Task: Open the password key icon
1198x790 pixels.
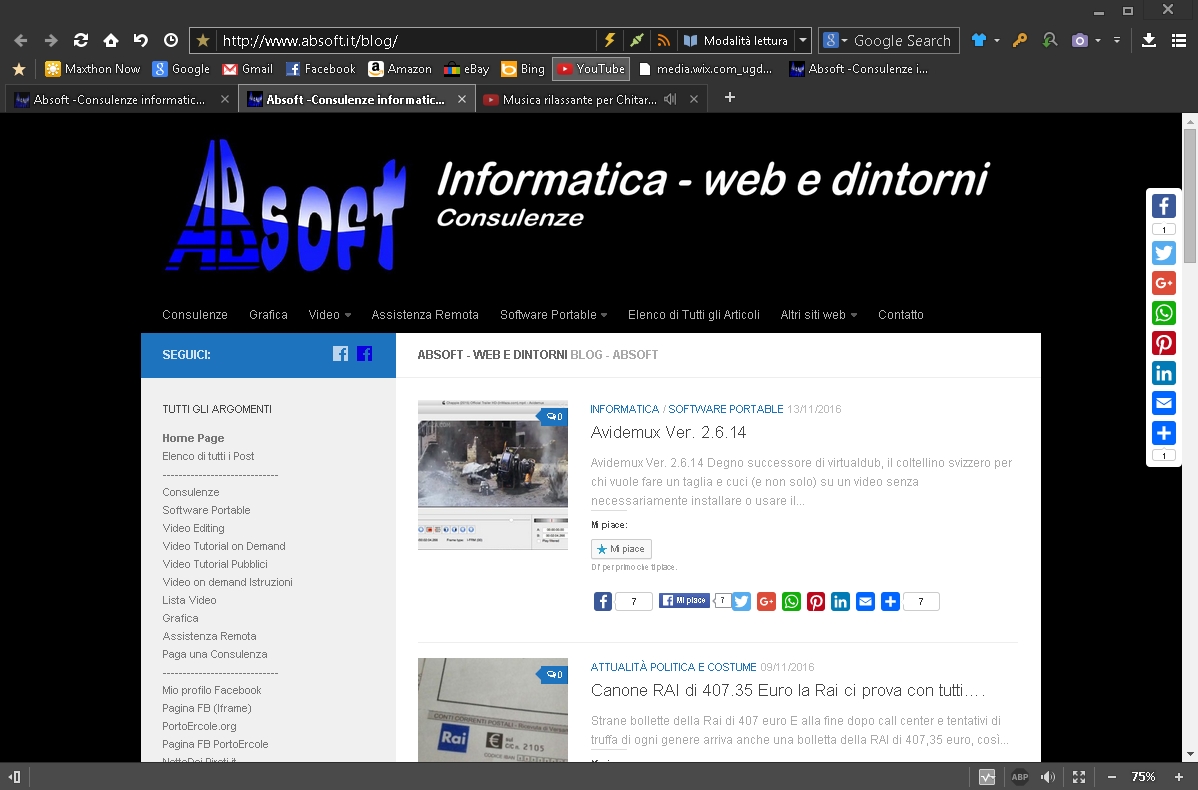Action: pos(1019,40)
